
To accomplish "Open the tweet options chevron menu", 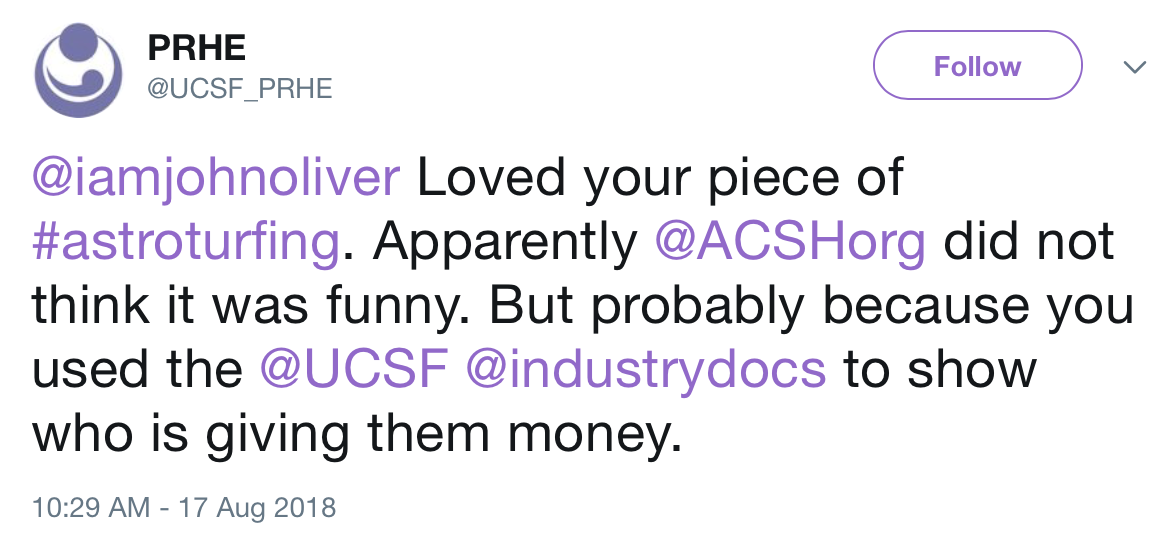I will (1133, 68).
